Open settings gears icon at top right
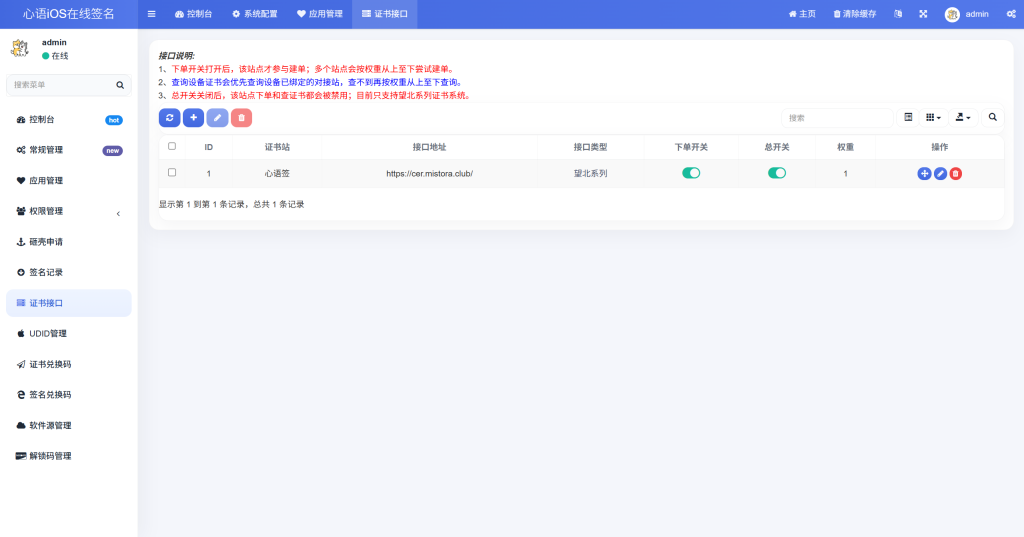 [1011, 14]
